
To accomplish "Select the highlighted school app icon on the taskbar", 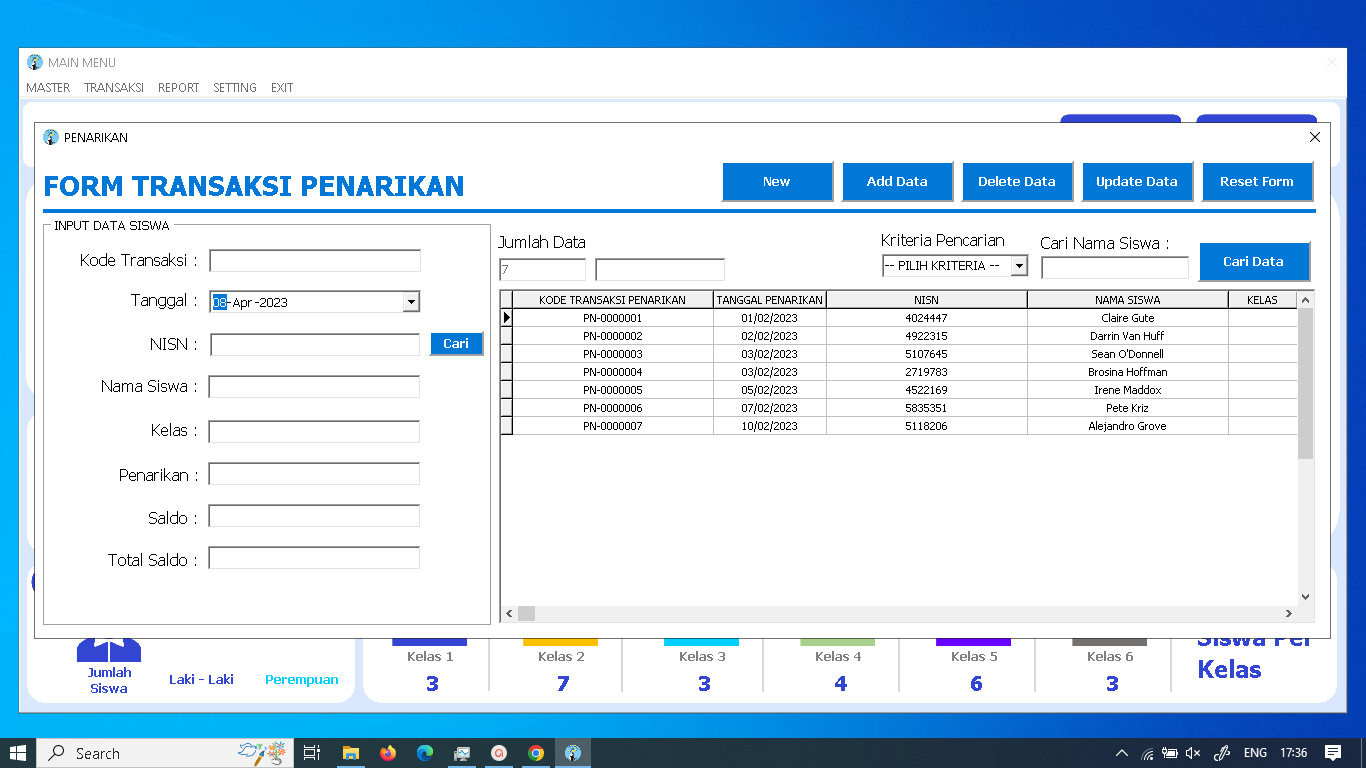I will click(573, 753).
